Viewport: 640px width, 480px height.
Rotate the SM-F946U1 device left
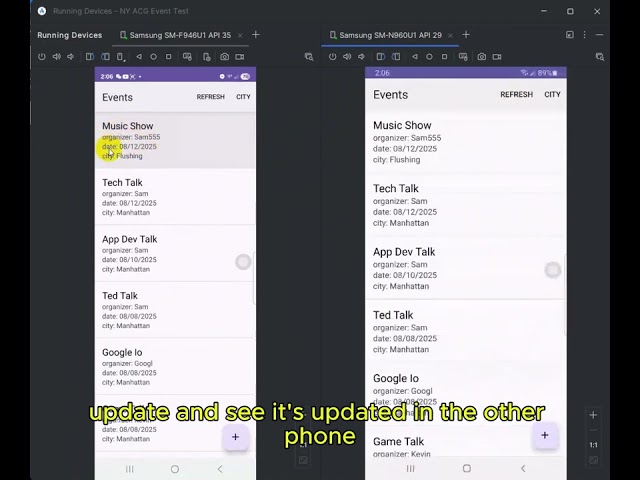[x=90, y=57]
